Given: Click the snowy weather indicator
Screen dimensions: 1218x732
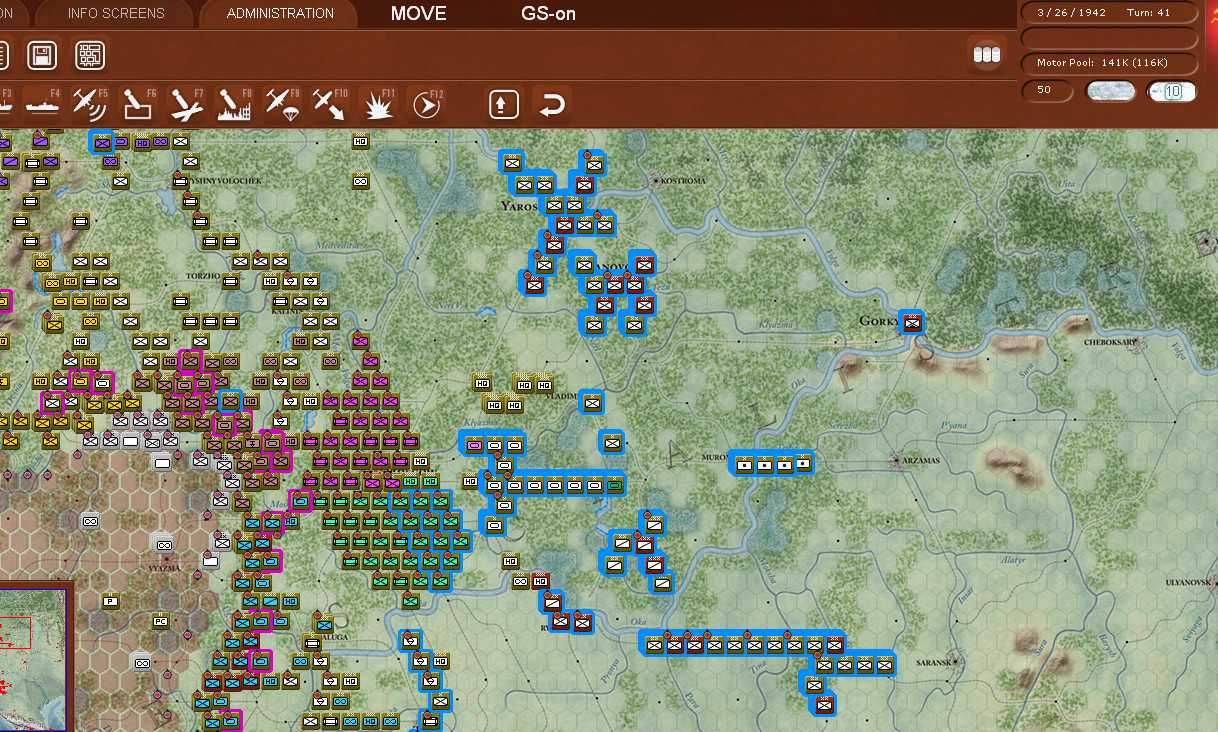Looking at the screenshot, I should point(1111,91).
